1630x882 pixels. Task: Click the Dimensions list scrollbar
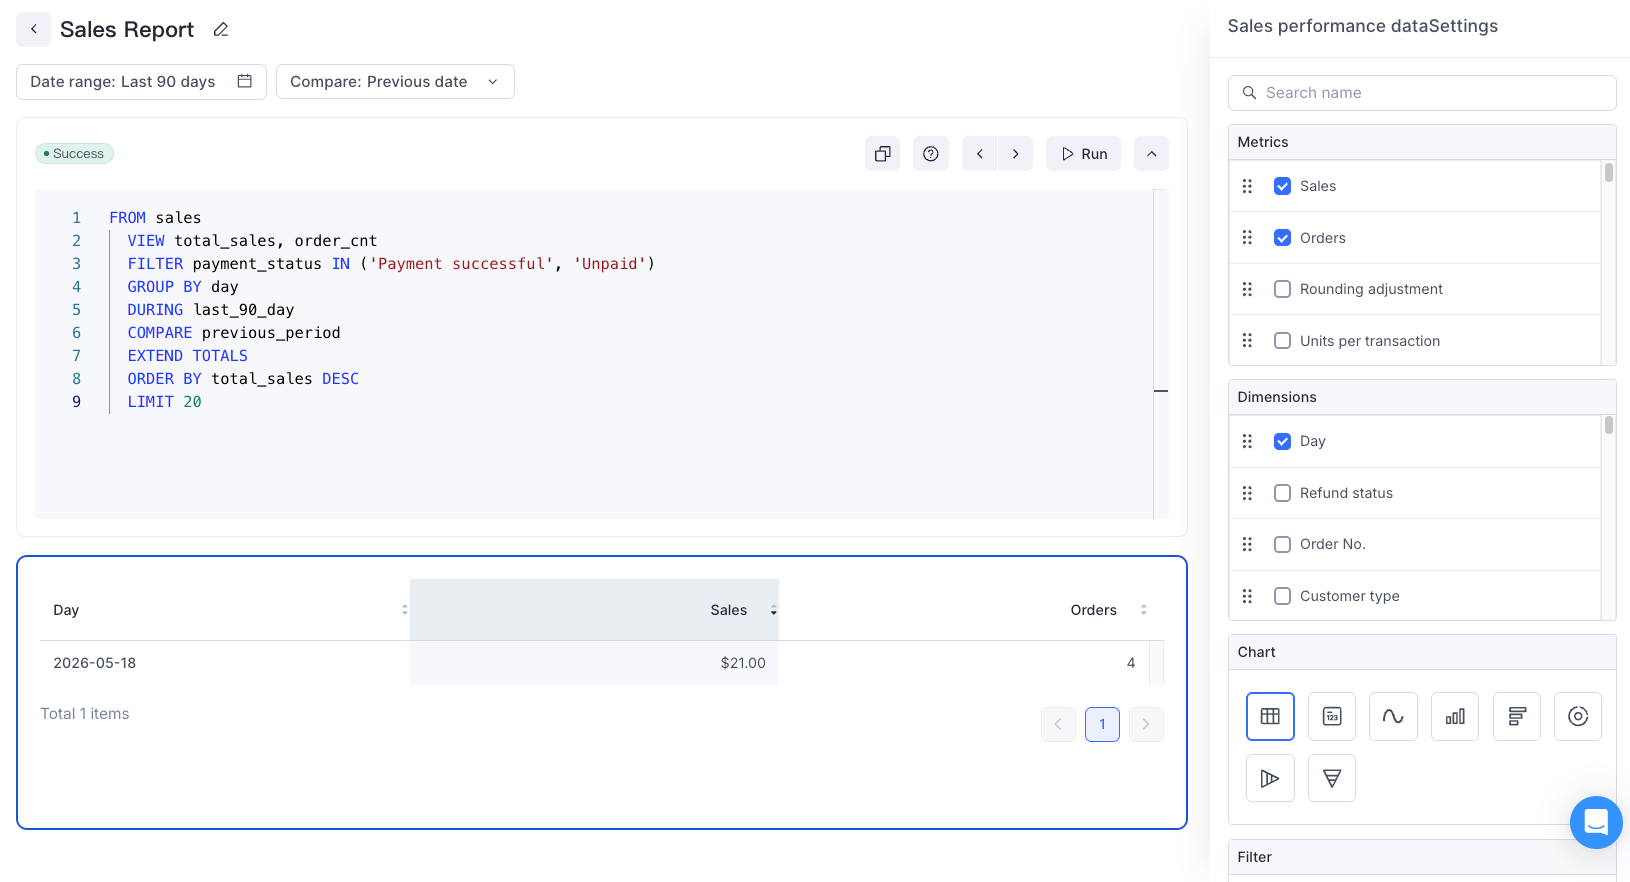pyautogui.click(x=1608, y=426)
